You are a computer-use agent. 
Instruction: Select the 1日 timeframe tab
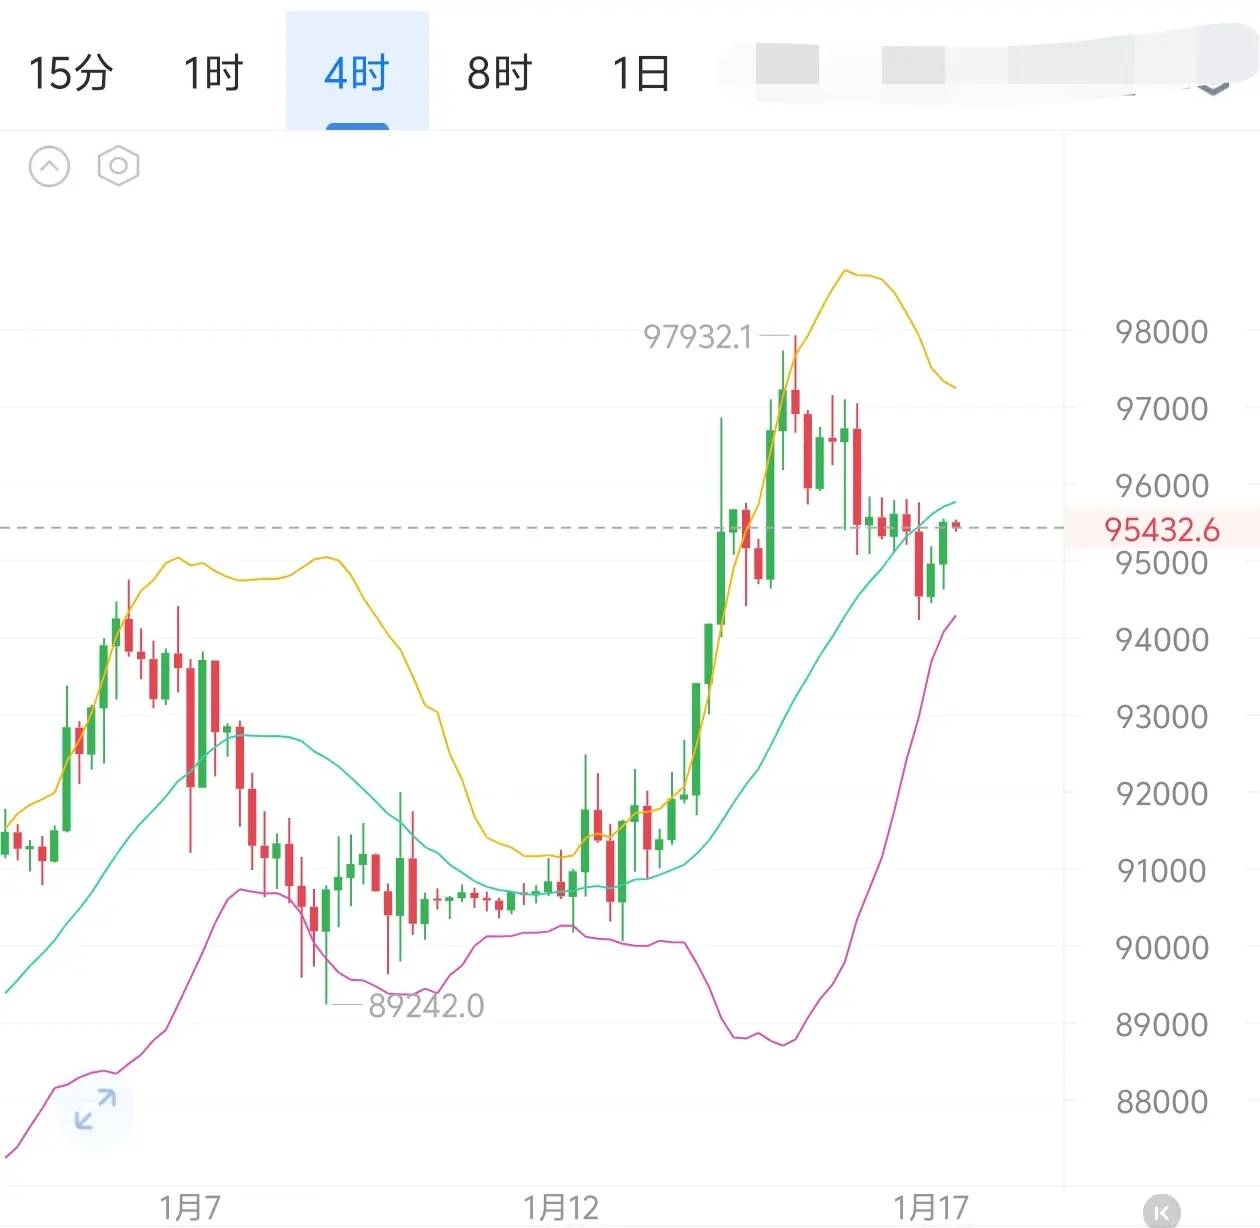[641, 73]
